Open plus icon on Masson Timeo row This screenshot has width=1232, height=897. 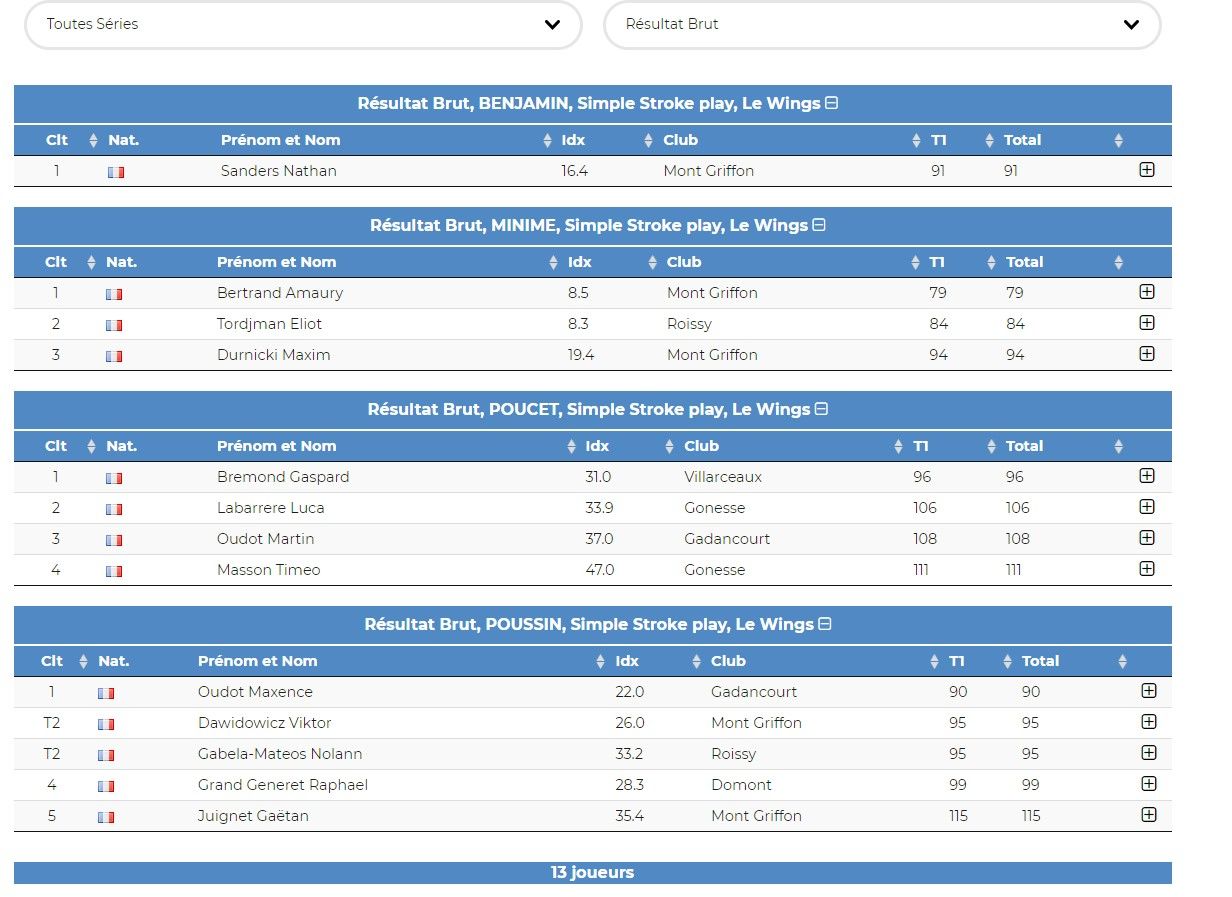pos(1147,569)
